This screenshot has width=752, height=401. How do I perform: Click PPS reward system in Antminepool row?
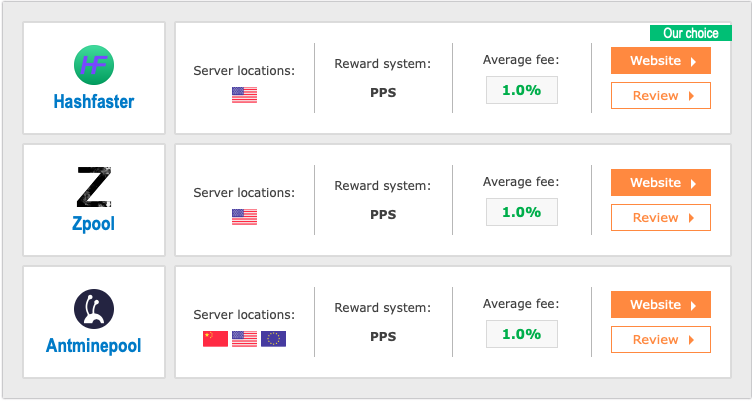coord(383,337)
